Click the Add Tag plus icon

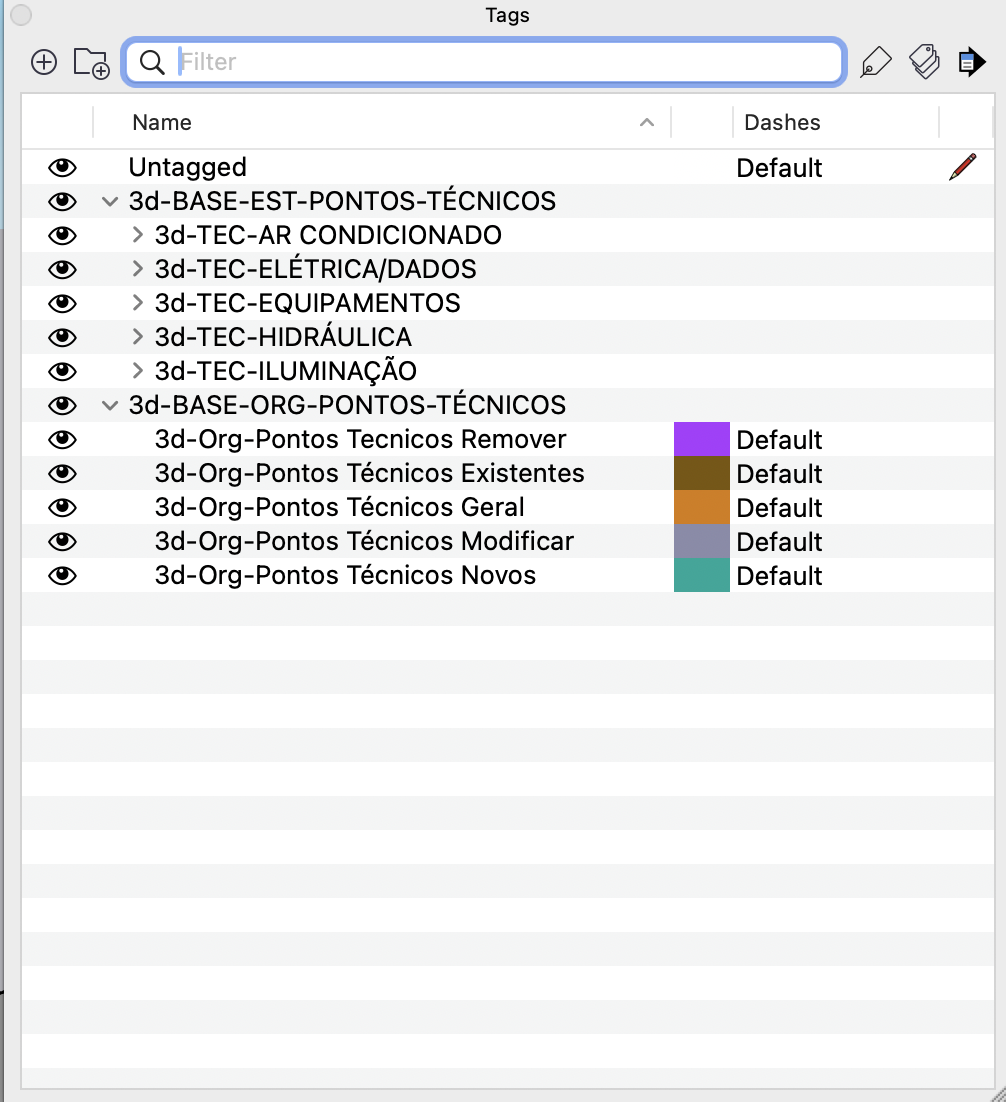(x=44, y=62)
